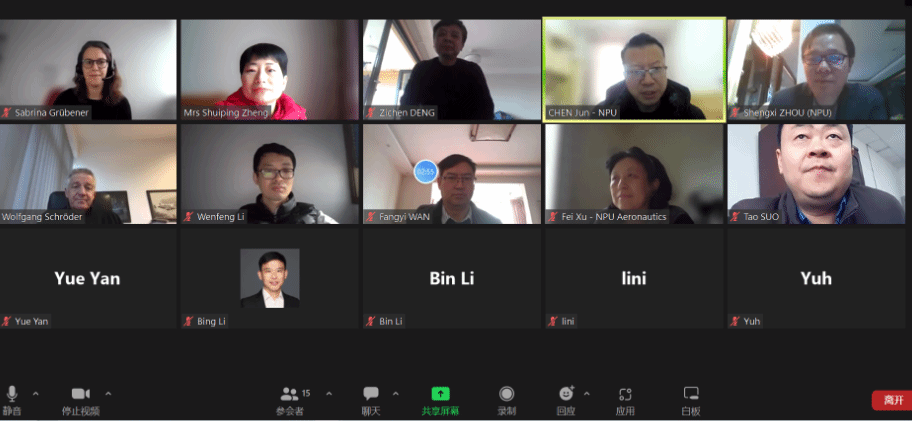
Task: Open the chat bubble icon
Action: click(370, 394)
